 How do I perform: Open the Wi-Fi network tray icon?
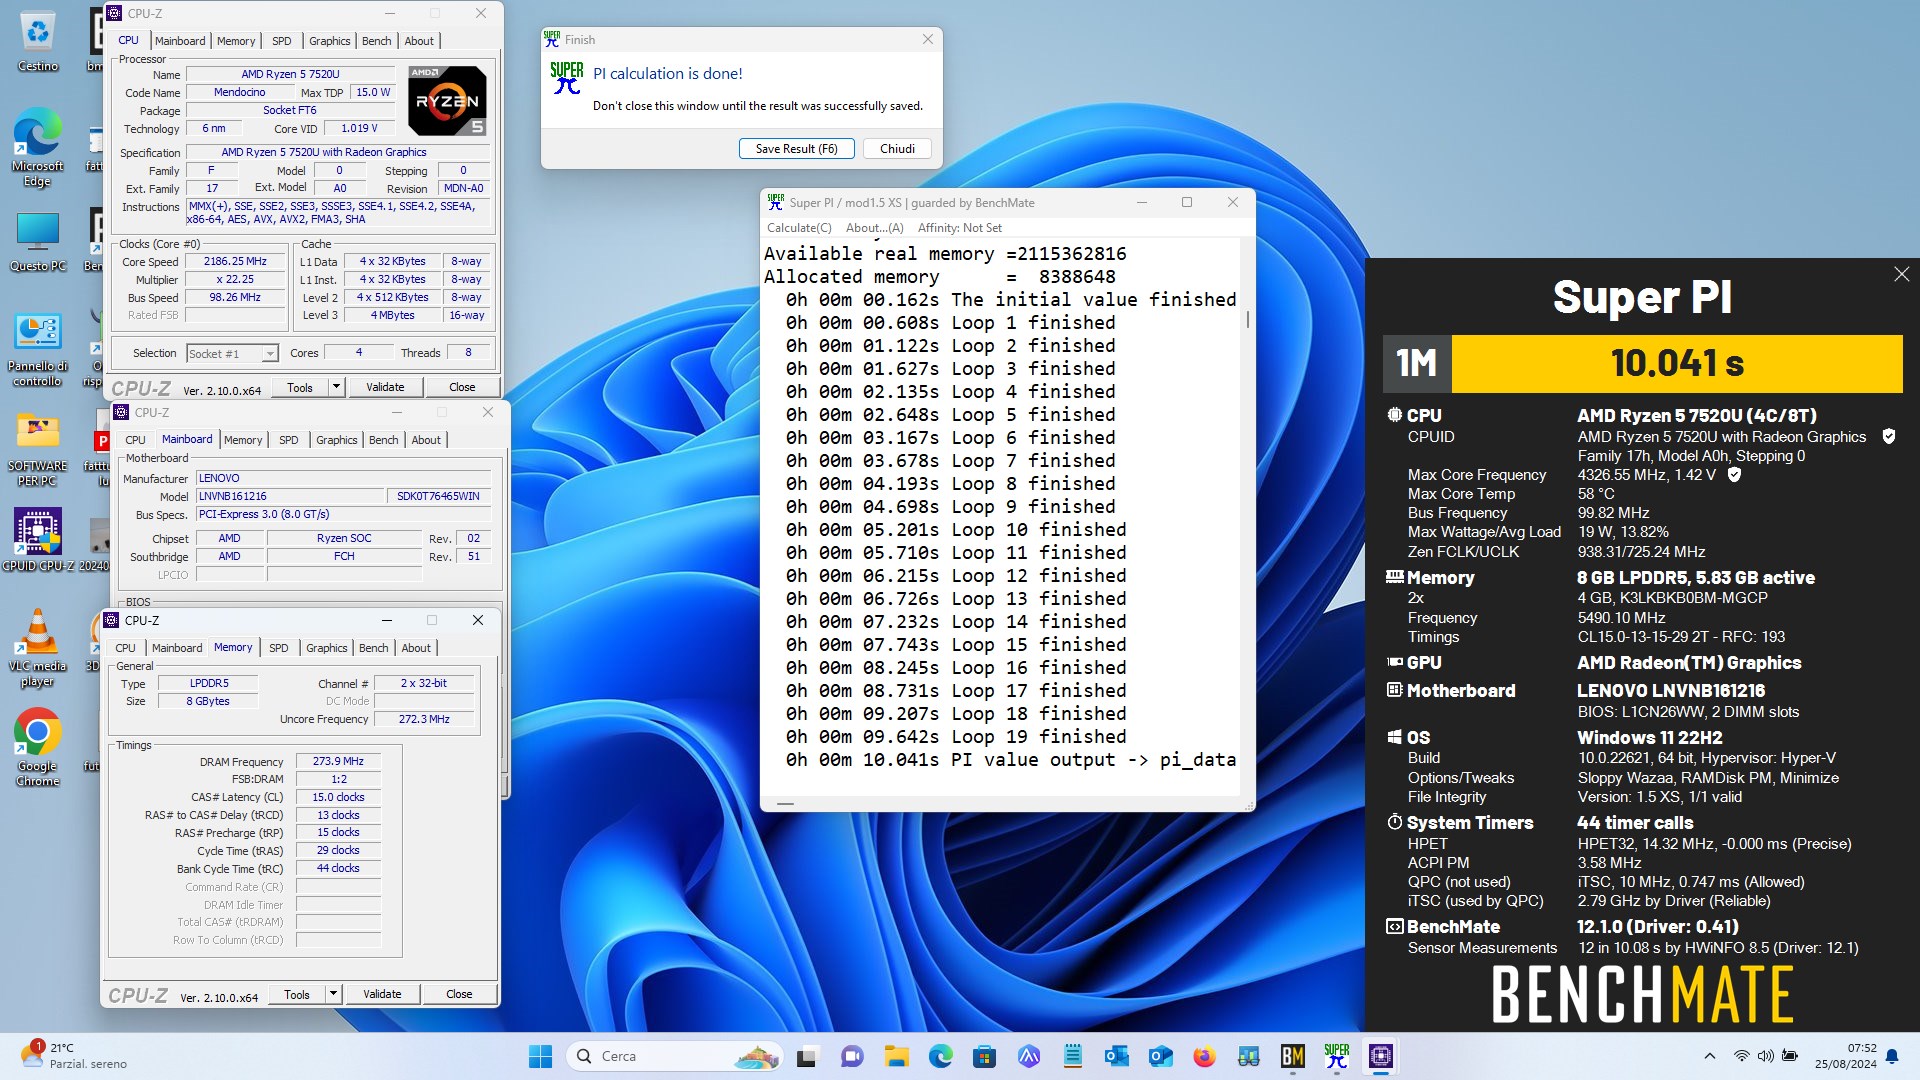(1741, 1056)
